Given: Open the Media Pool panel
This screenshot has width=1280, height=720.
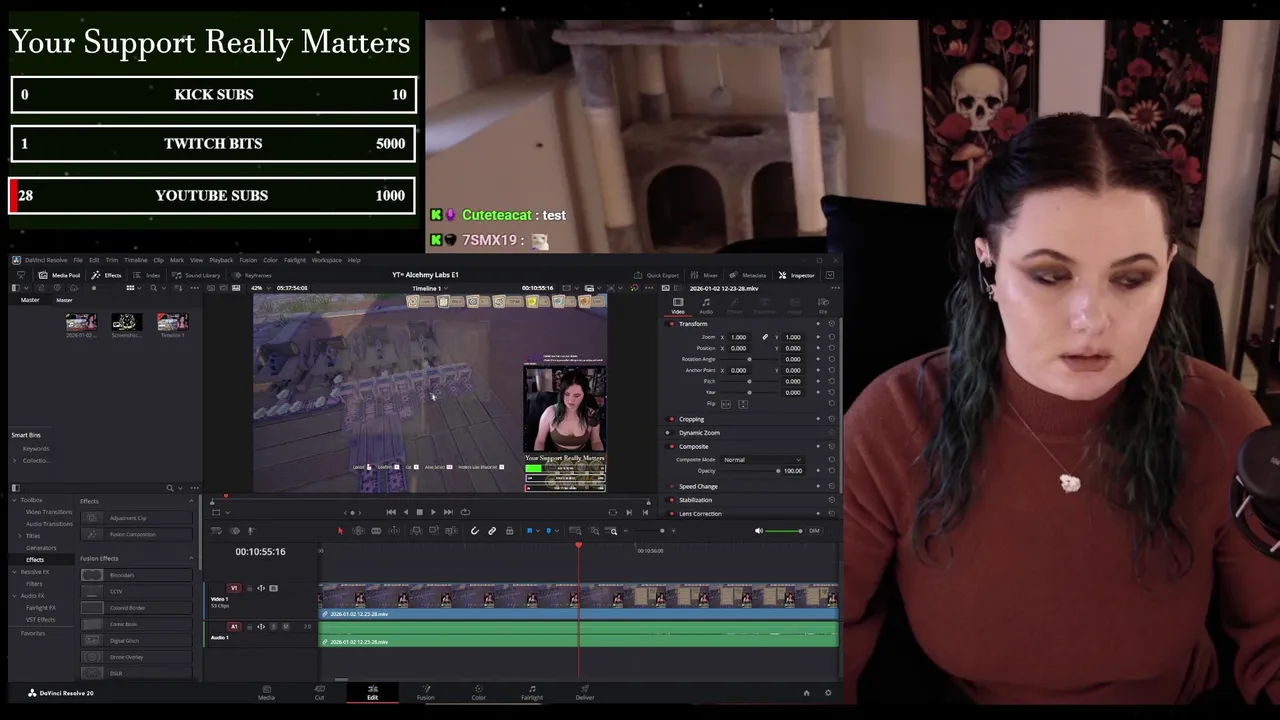Looking at the screenshot, I should [x=59, y=275].
